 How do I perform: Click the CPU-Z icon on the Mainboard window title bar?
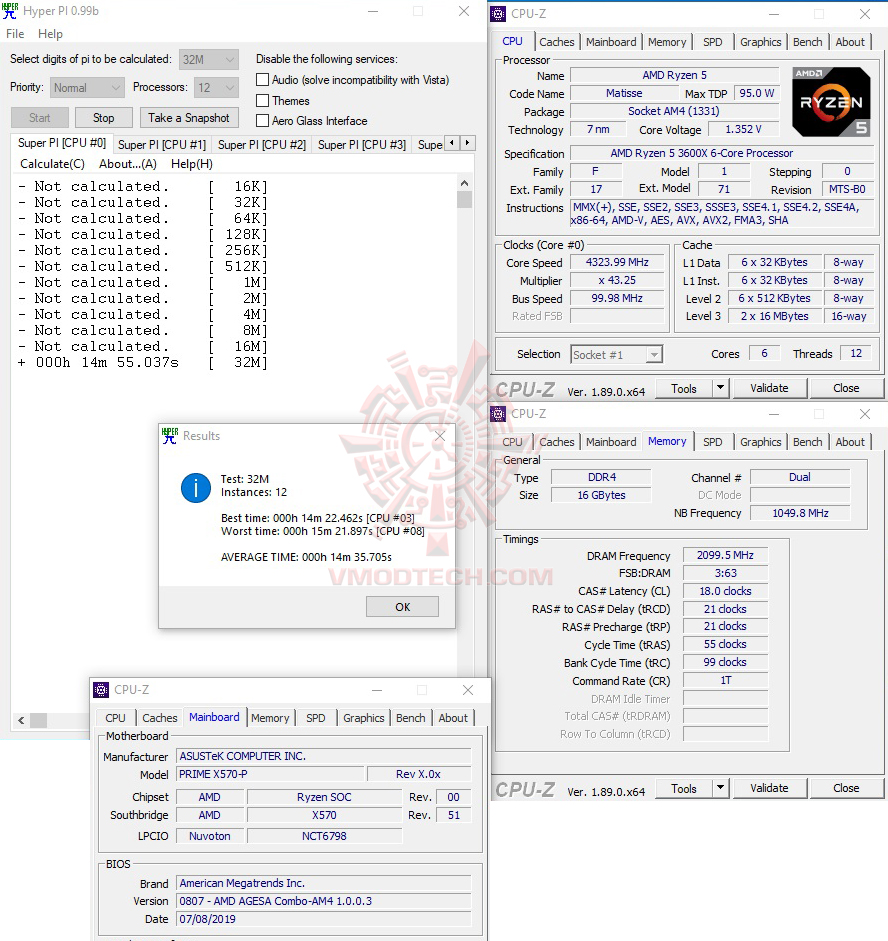[101, 689]
